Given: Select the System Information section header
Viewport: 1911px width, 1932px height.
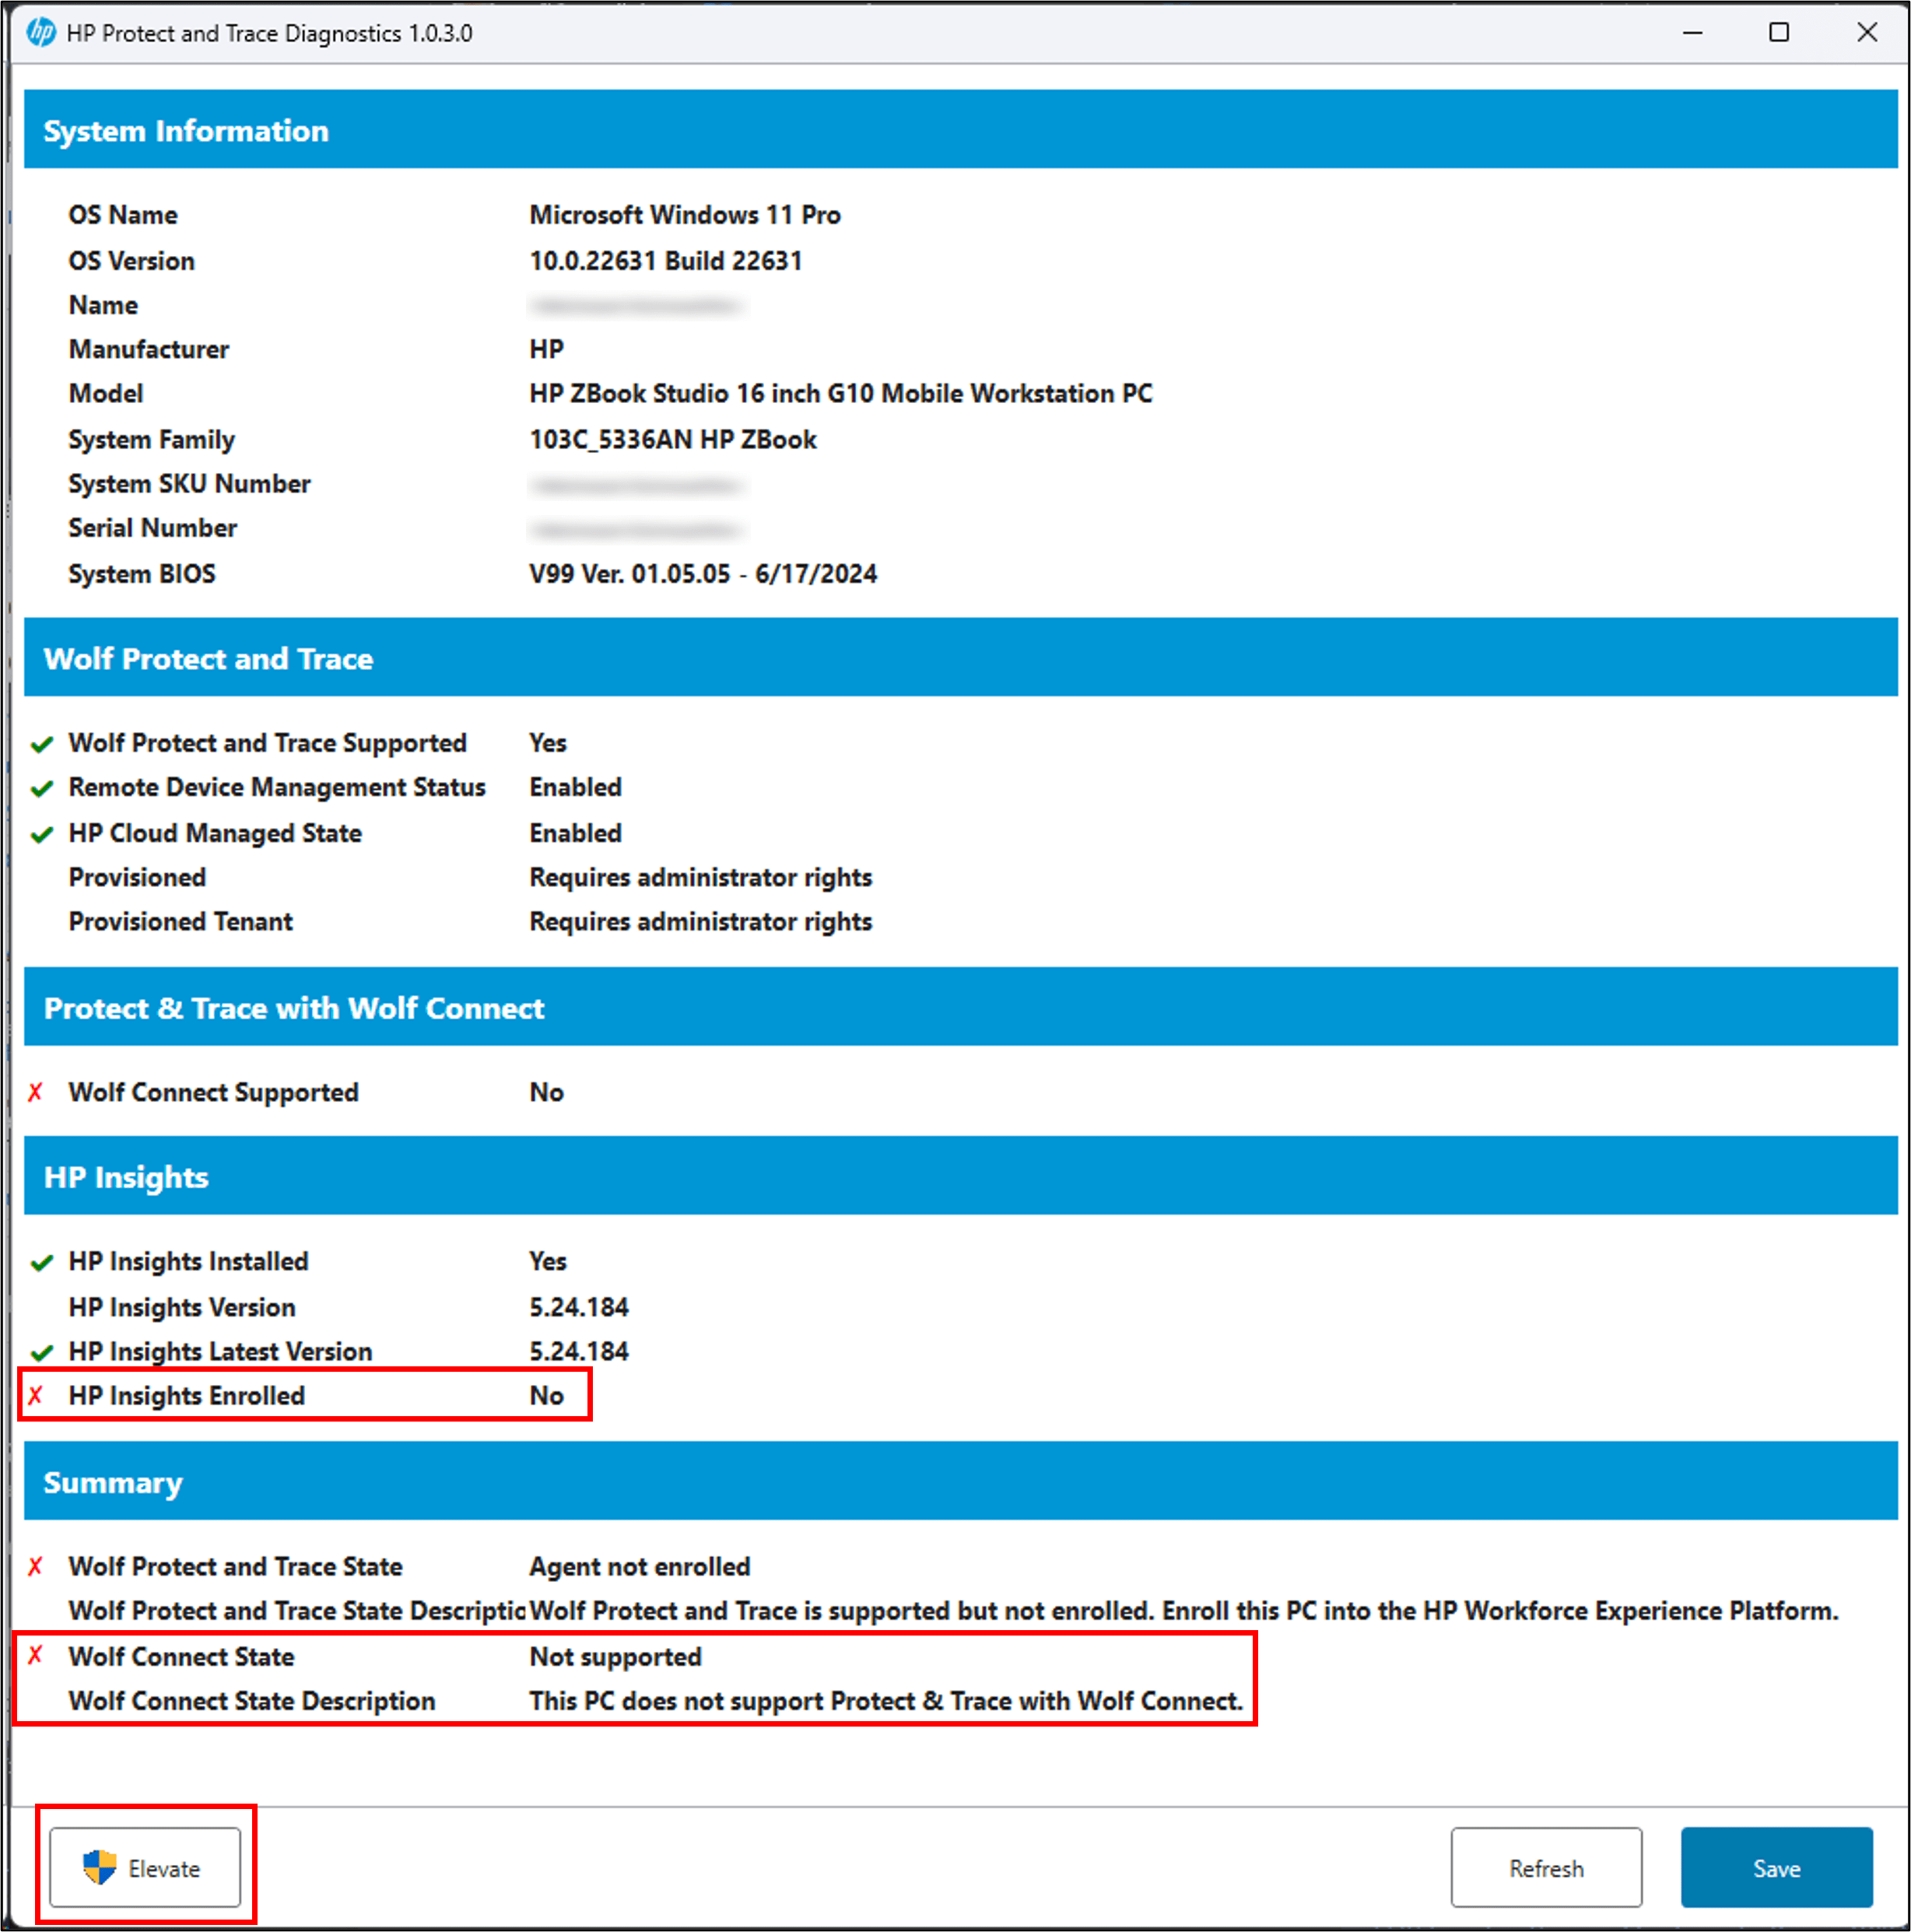Looking at the screenshot, I should (x=186, y=131).
